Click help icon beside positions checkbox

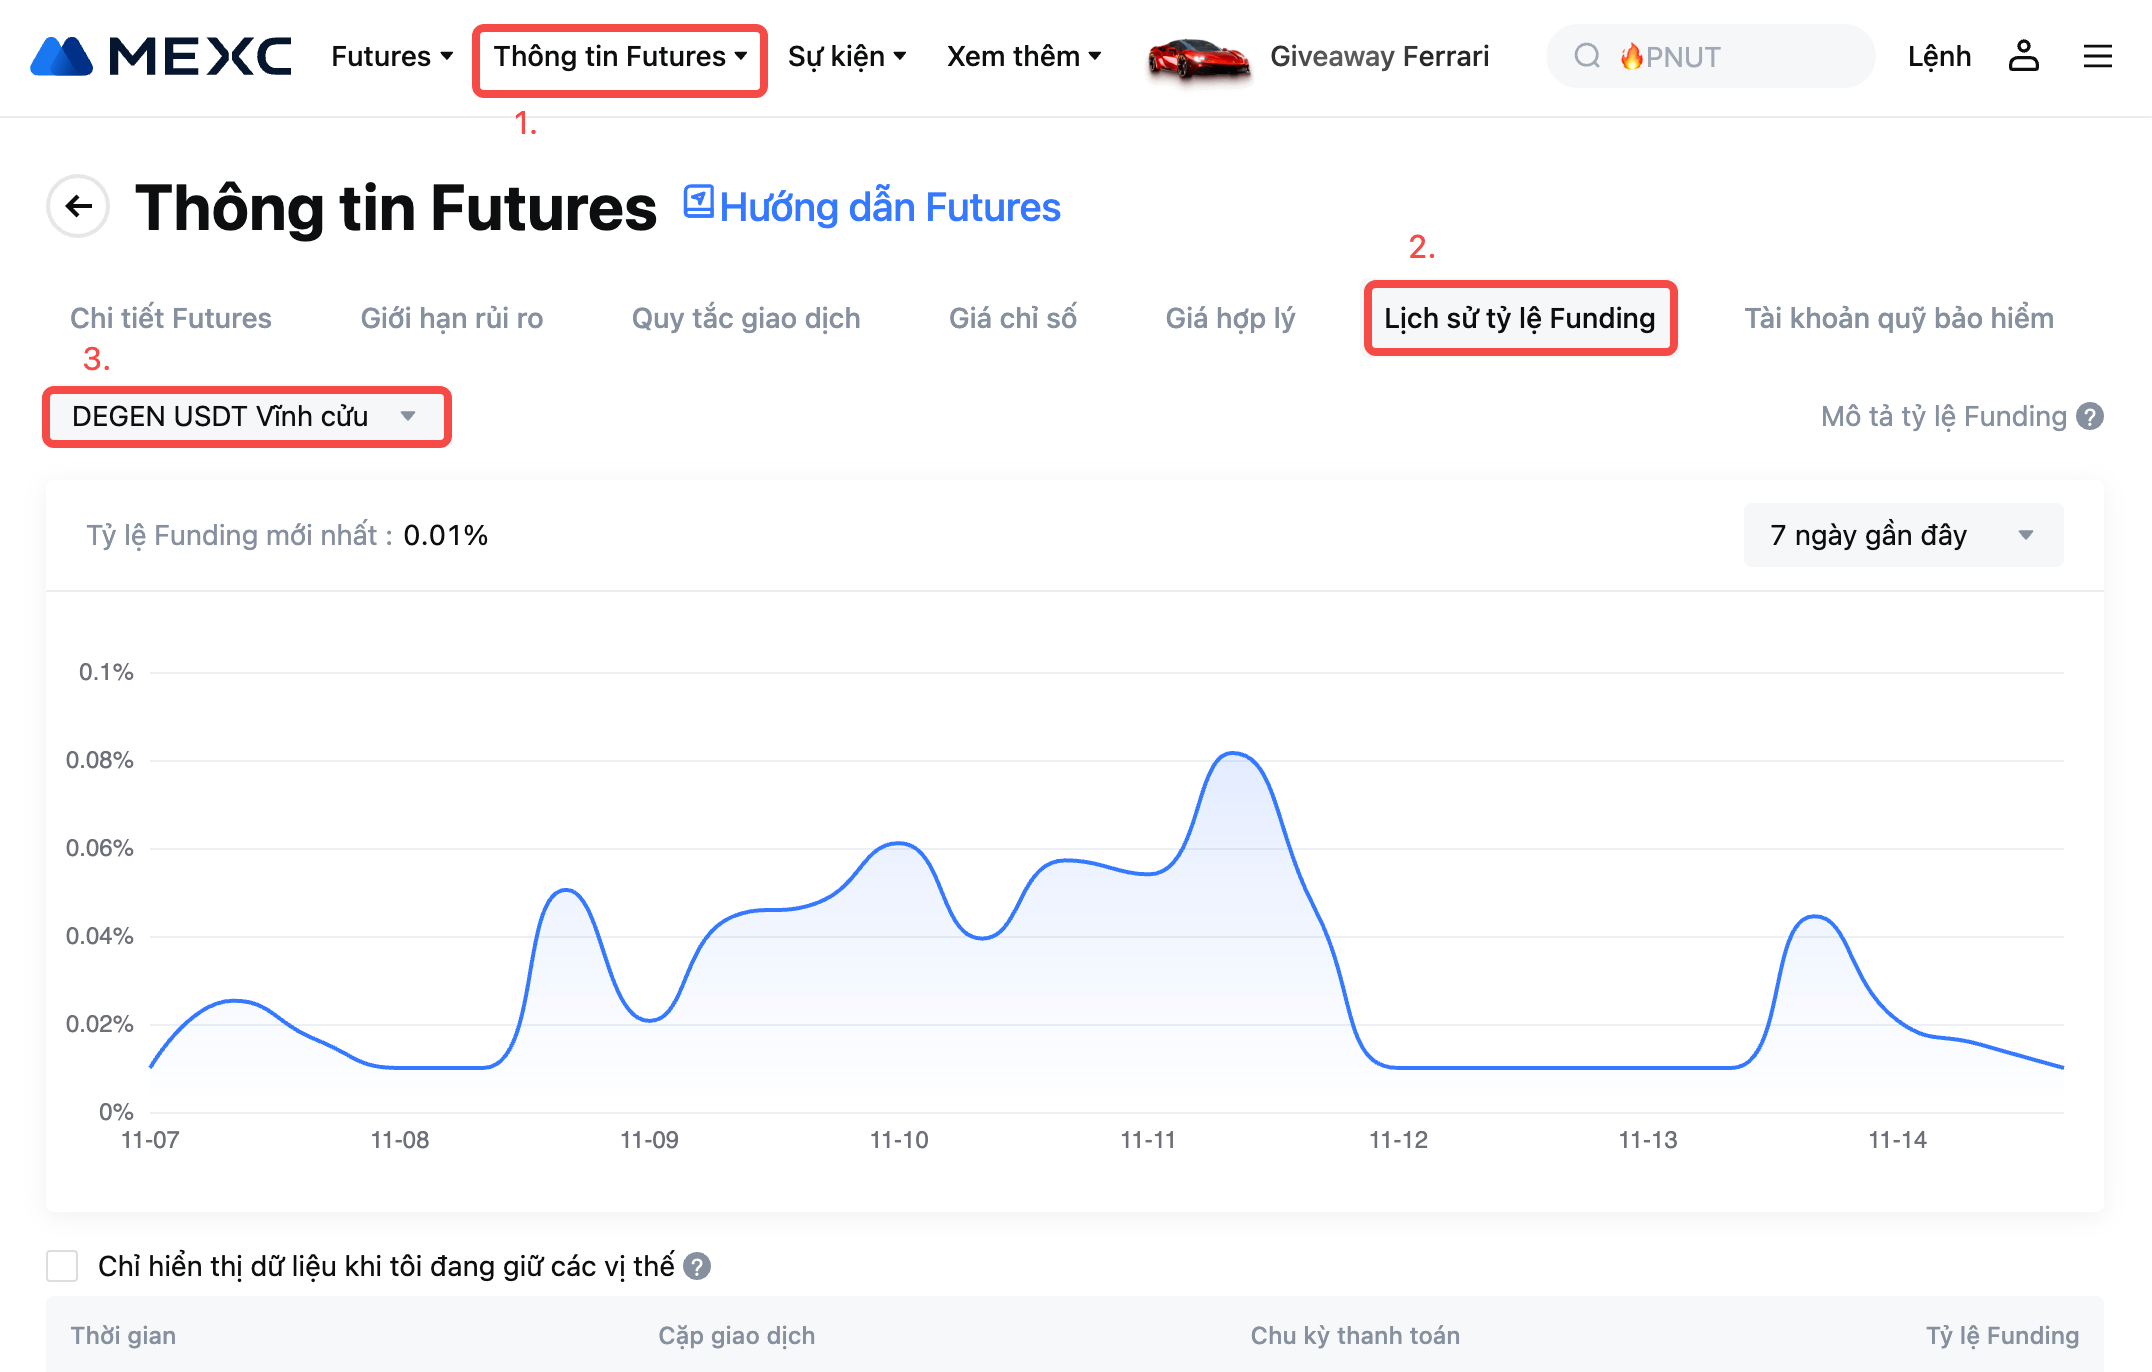pyautogui.click(x=697, y=1266)
